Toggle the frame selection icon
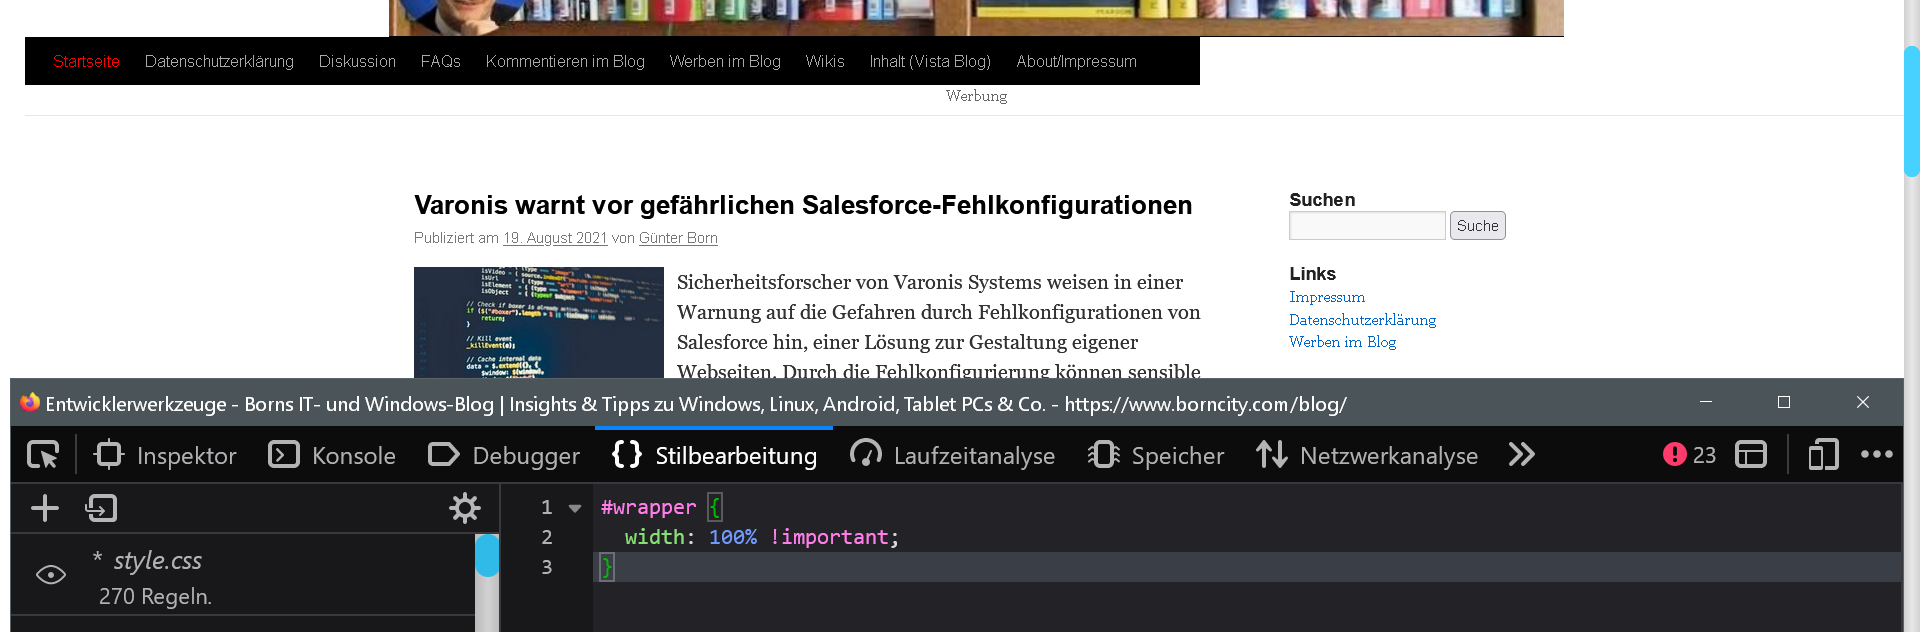1920x632 pixels. [1751, 455]
